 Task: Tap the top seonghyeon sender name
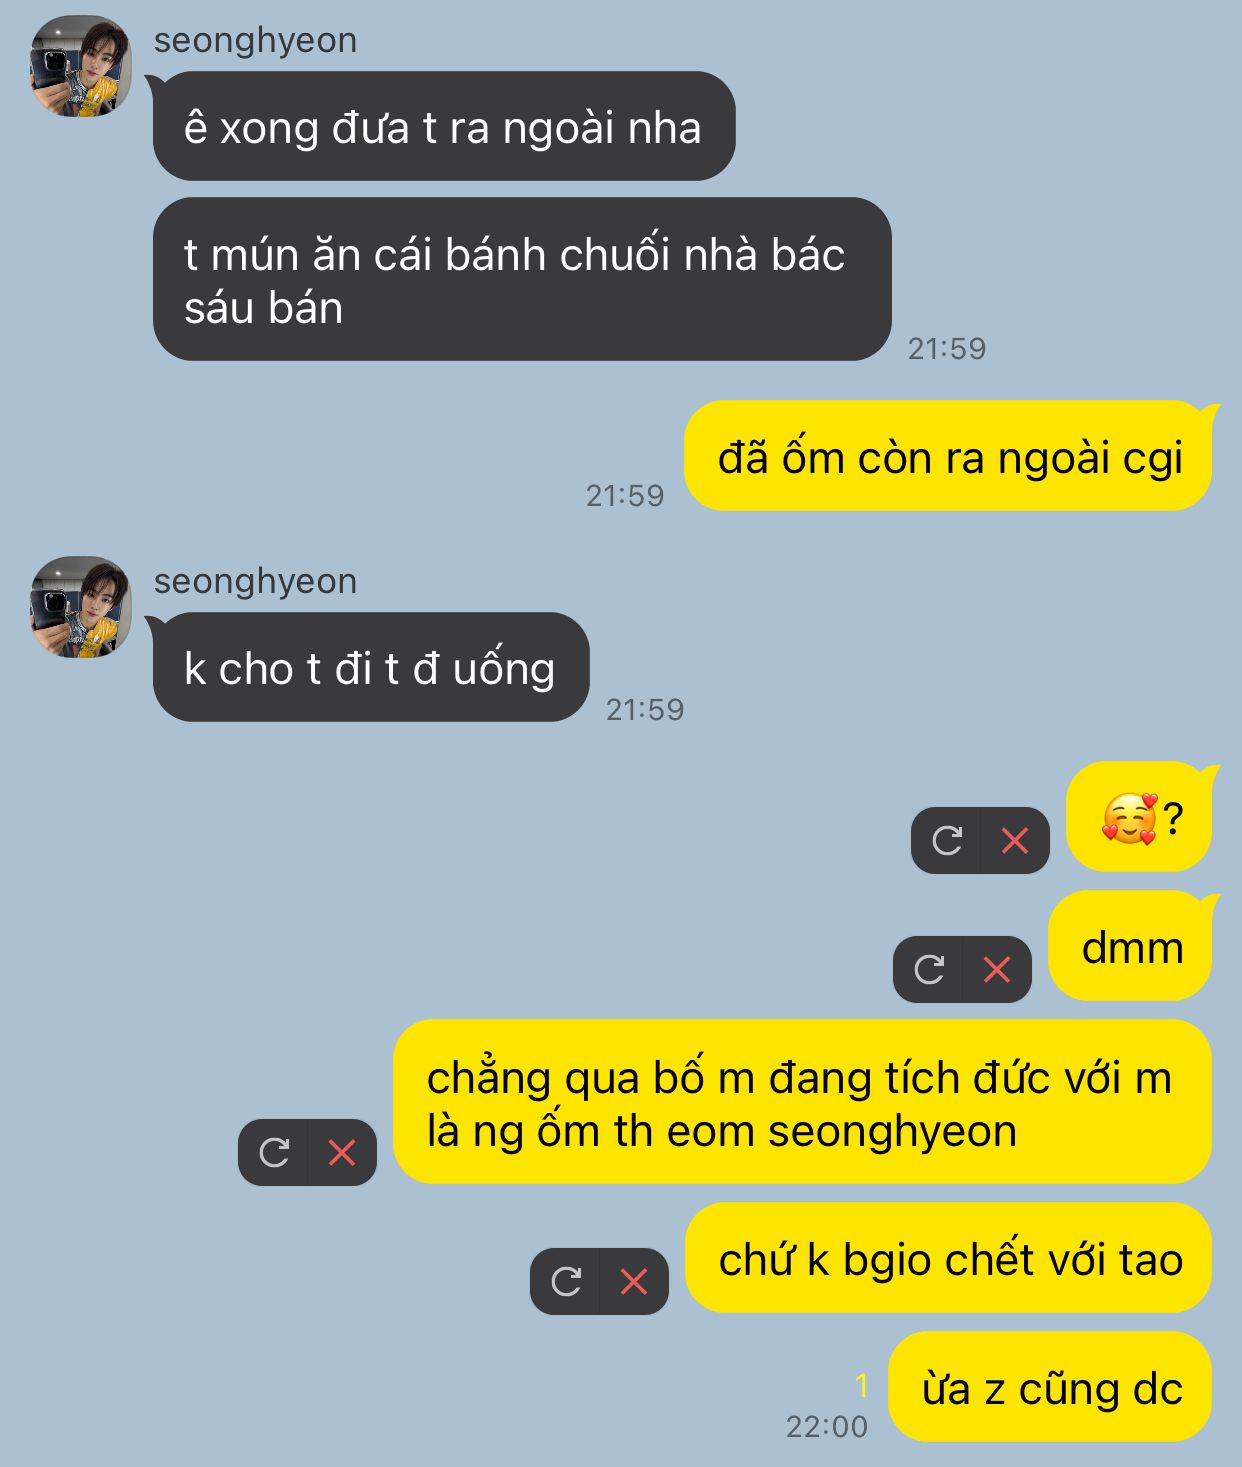255,40
